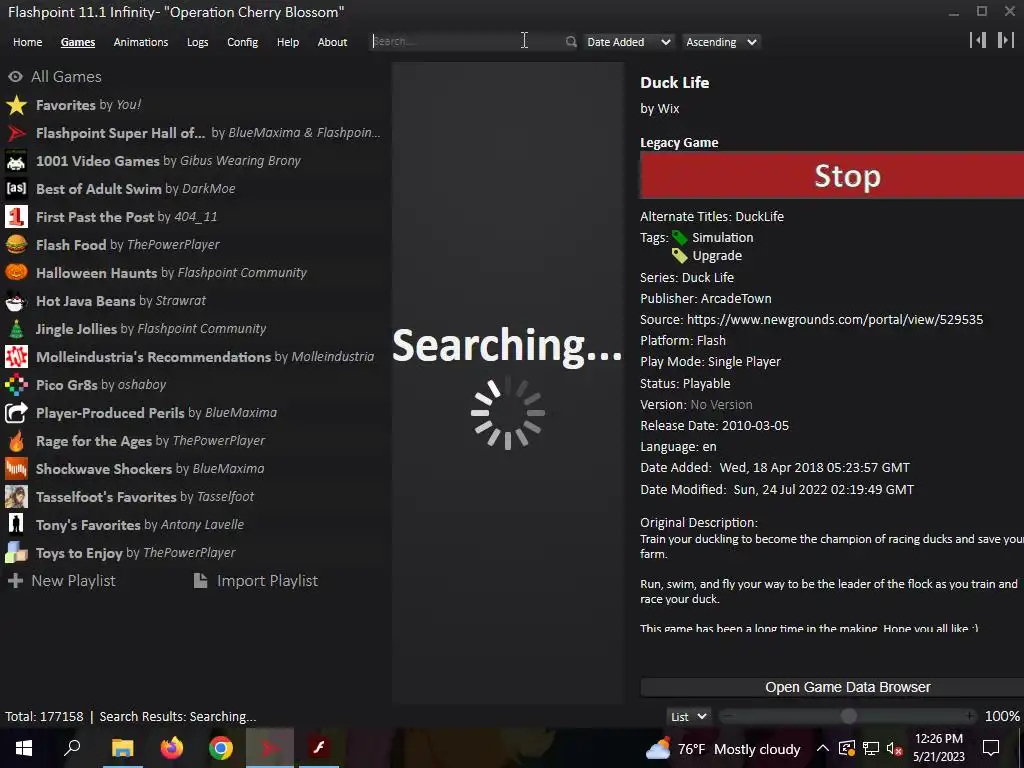1024x768 pixels.
Task: Click the Rage for the Ages flame icon
Action: 16,441
